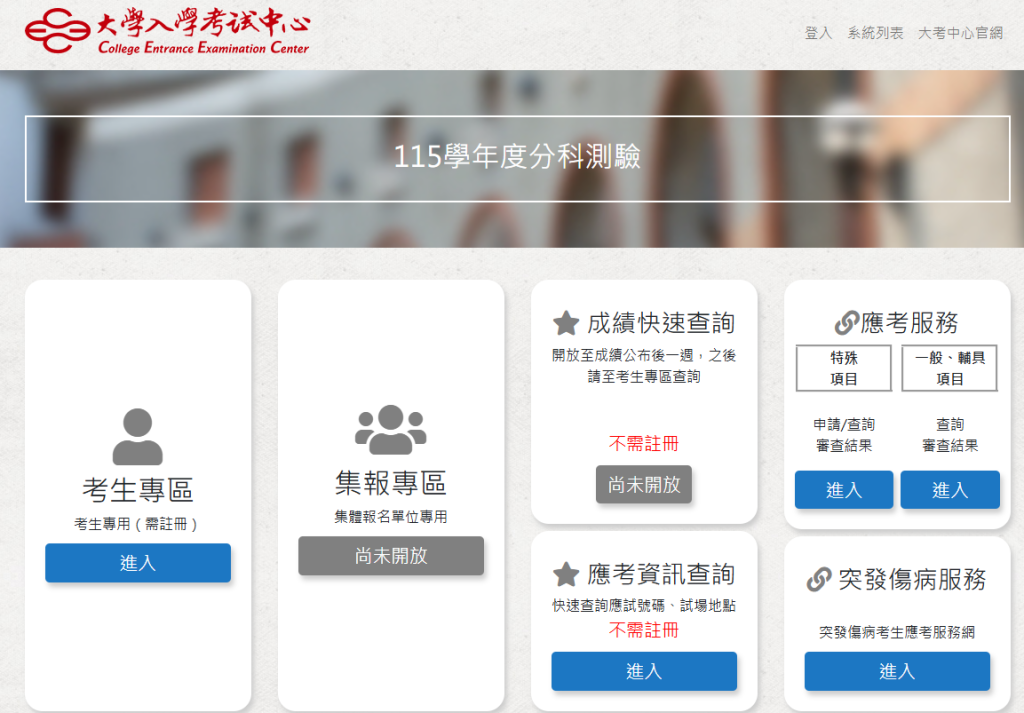Click 進入 under 申請/查詢審查結果
Image resolution: width=1024 pixels, height=713 pixels.
844,490
